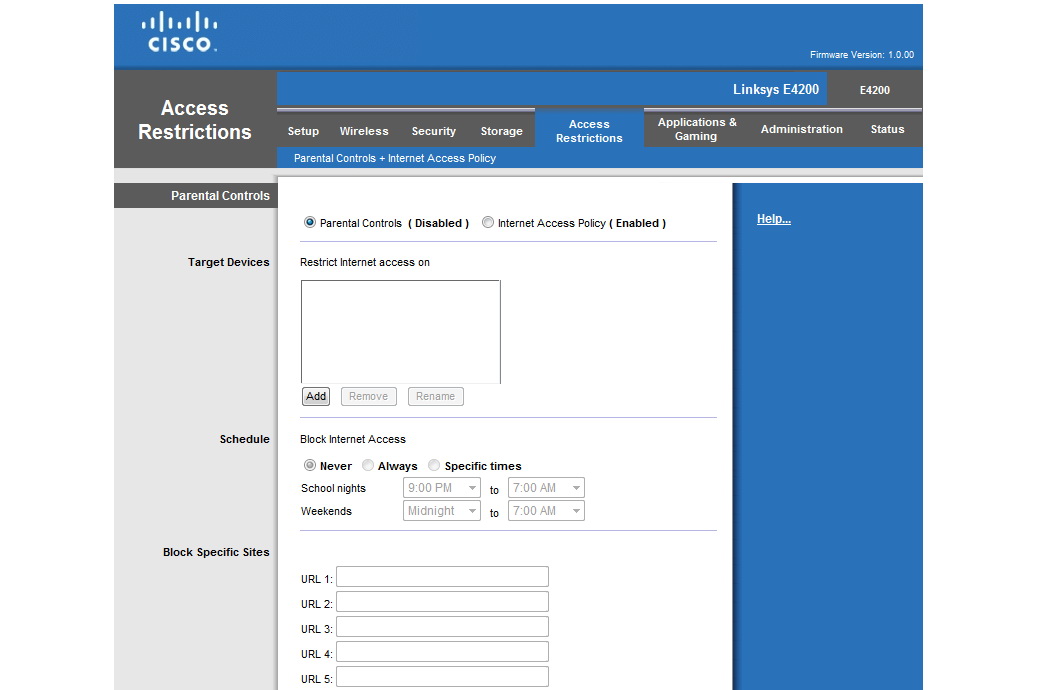The height and width of the screenshot is (690, 1040).
Task: Select the Specific times schedule option
Action: (434, 466)
